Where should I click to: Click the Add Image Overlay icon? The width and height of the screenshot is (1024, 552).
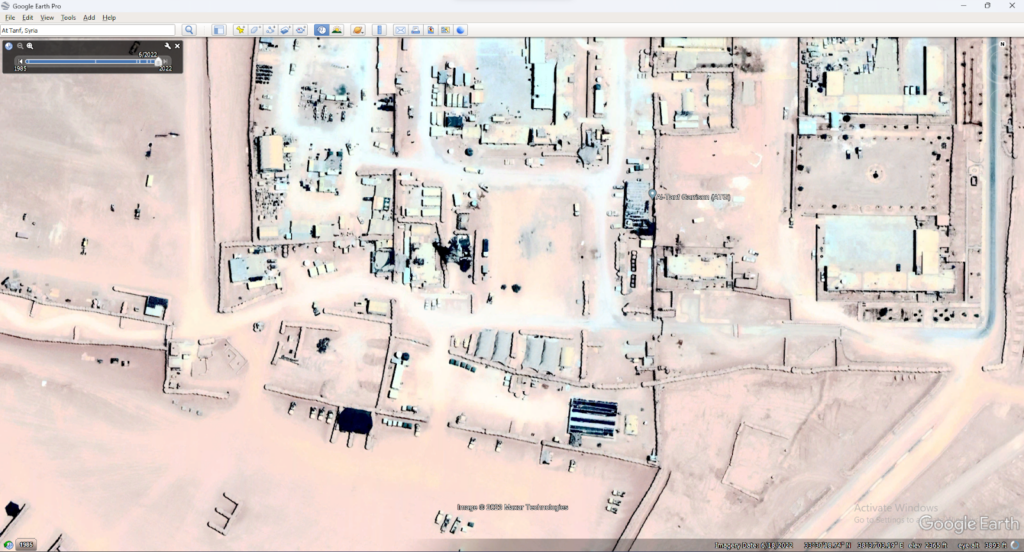click(286, 30)
